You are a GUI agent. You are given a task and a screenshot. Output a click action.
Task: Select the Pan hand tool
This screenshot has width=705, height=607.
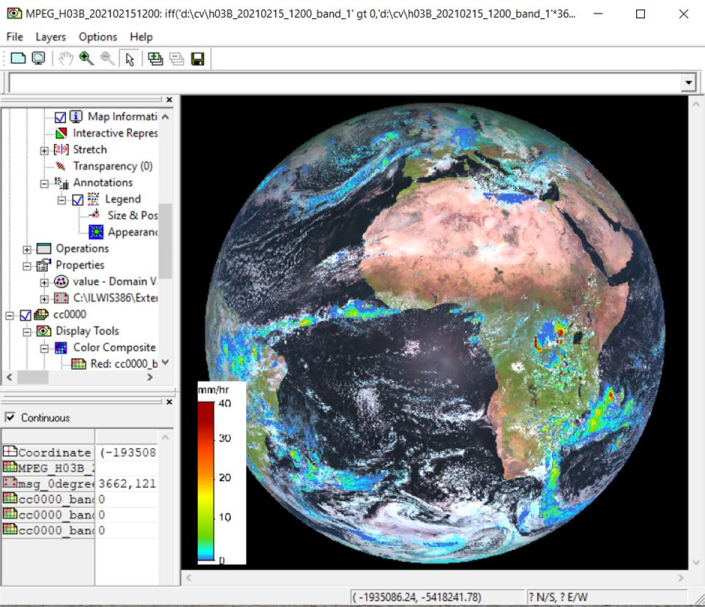(66, 59)
